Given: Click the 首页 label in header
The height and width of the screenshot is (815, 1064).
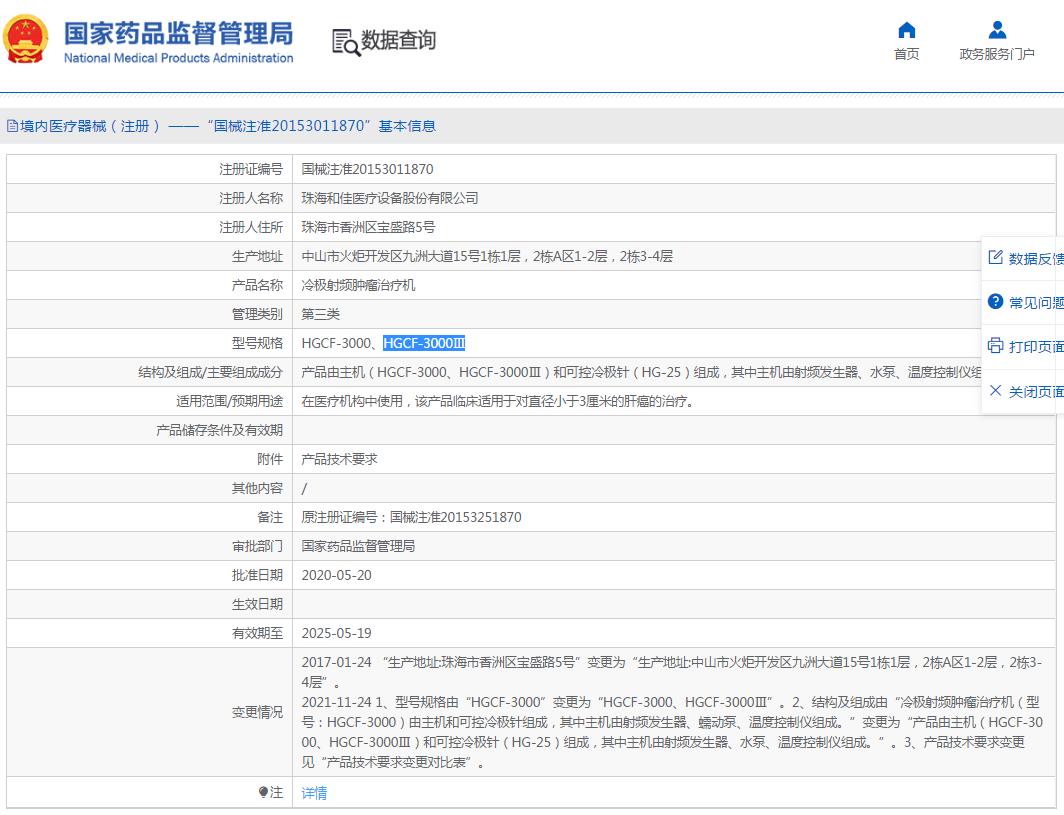Looking at the screenshot, I should click(907, 54).
